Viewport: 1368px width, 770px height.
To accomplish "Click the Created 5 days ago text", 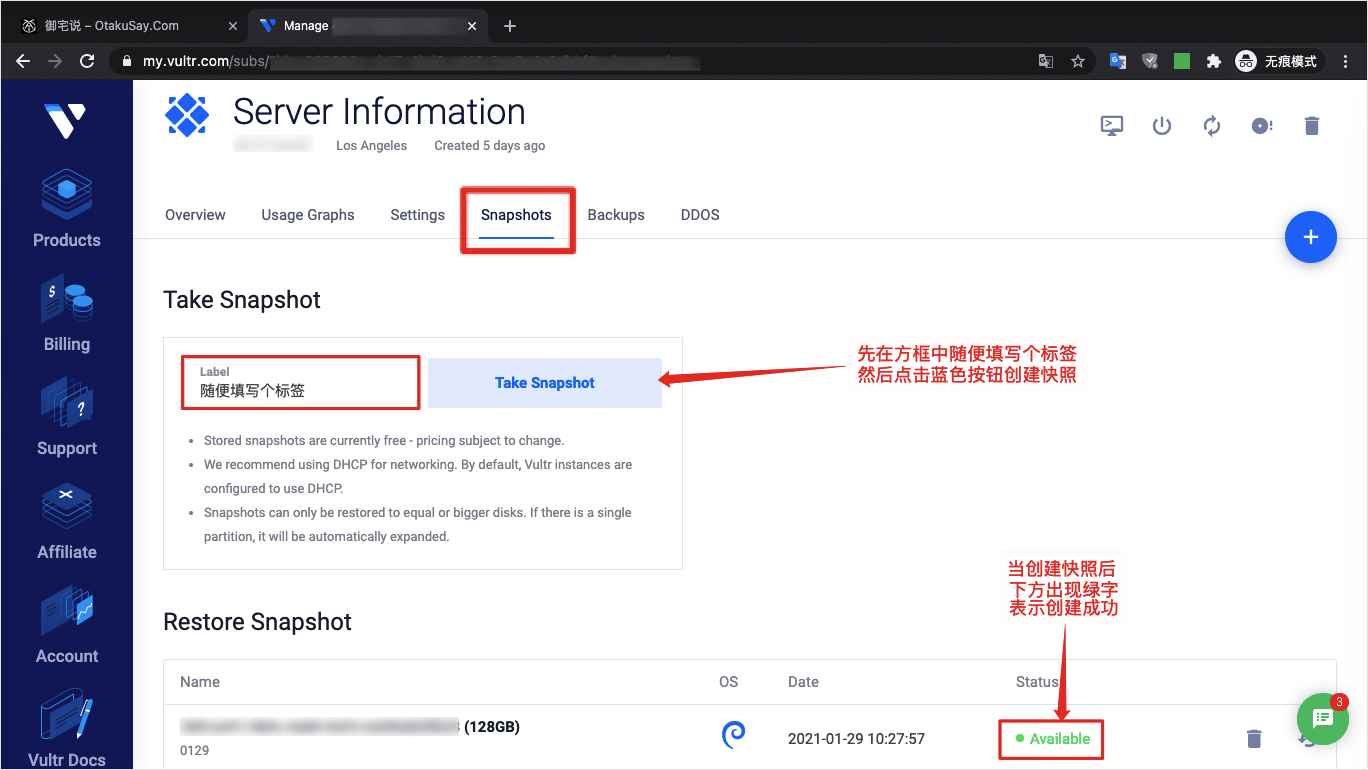I will [490, 146].
